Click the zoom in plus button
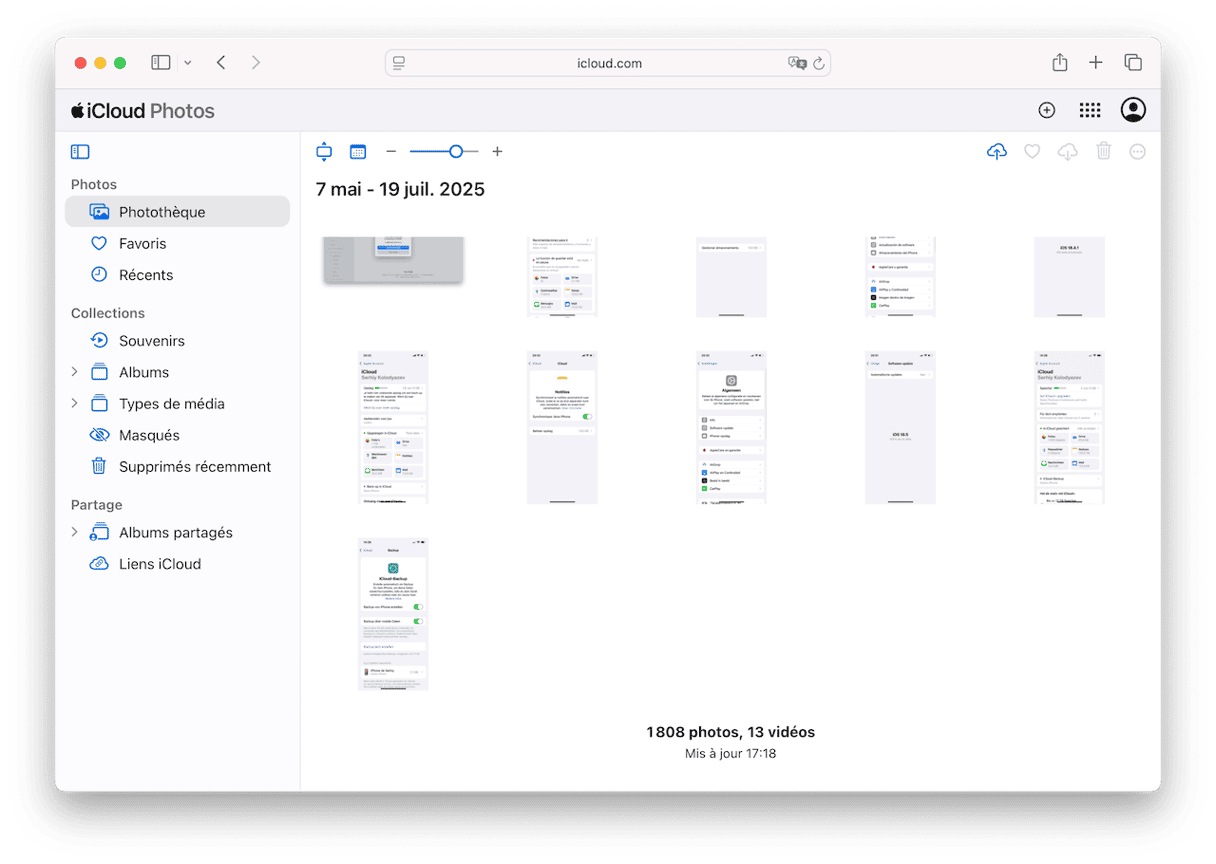1216x864 pixels. [497, 152]
